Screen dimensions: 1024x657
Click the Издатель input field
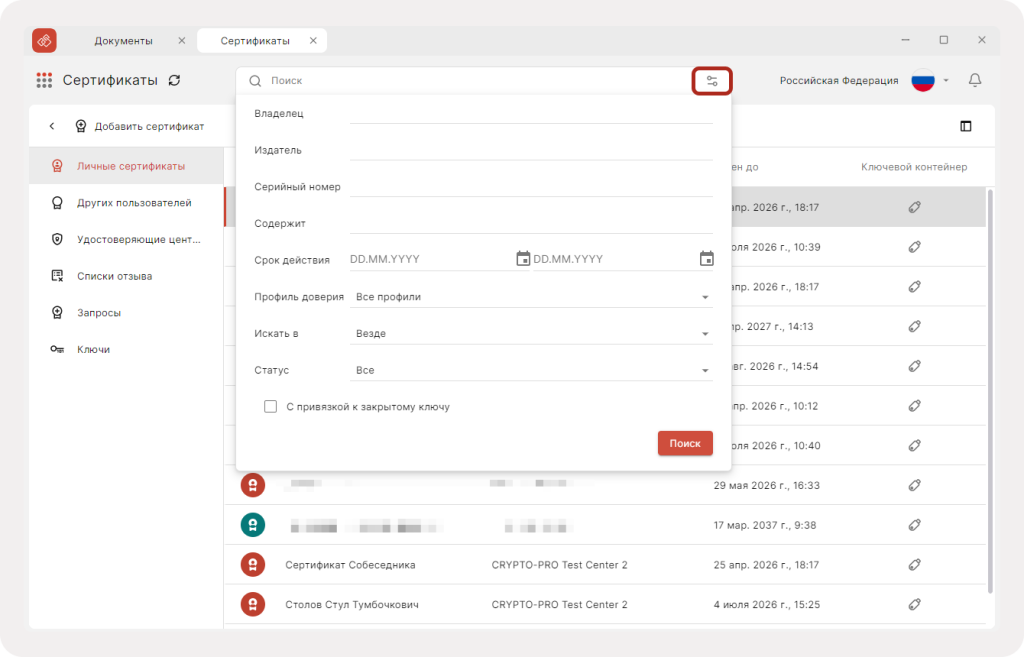tap(531, 150)
